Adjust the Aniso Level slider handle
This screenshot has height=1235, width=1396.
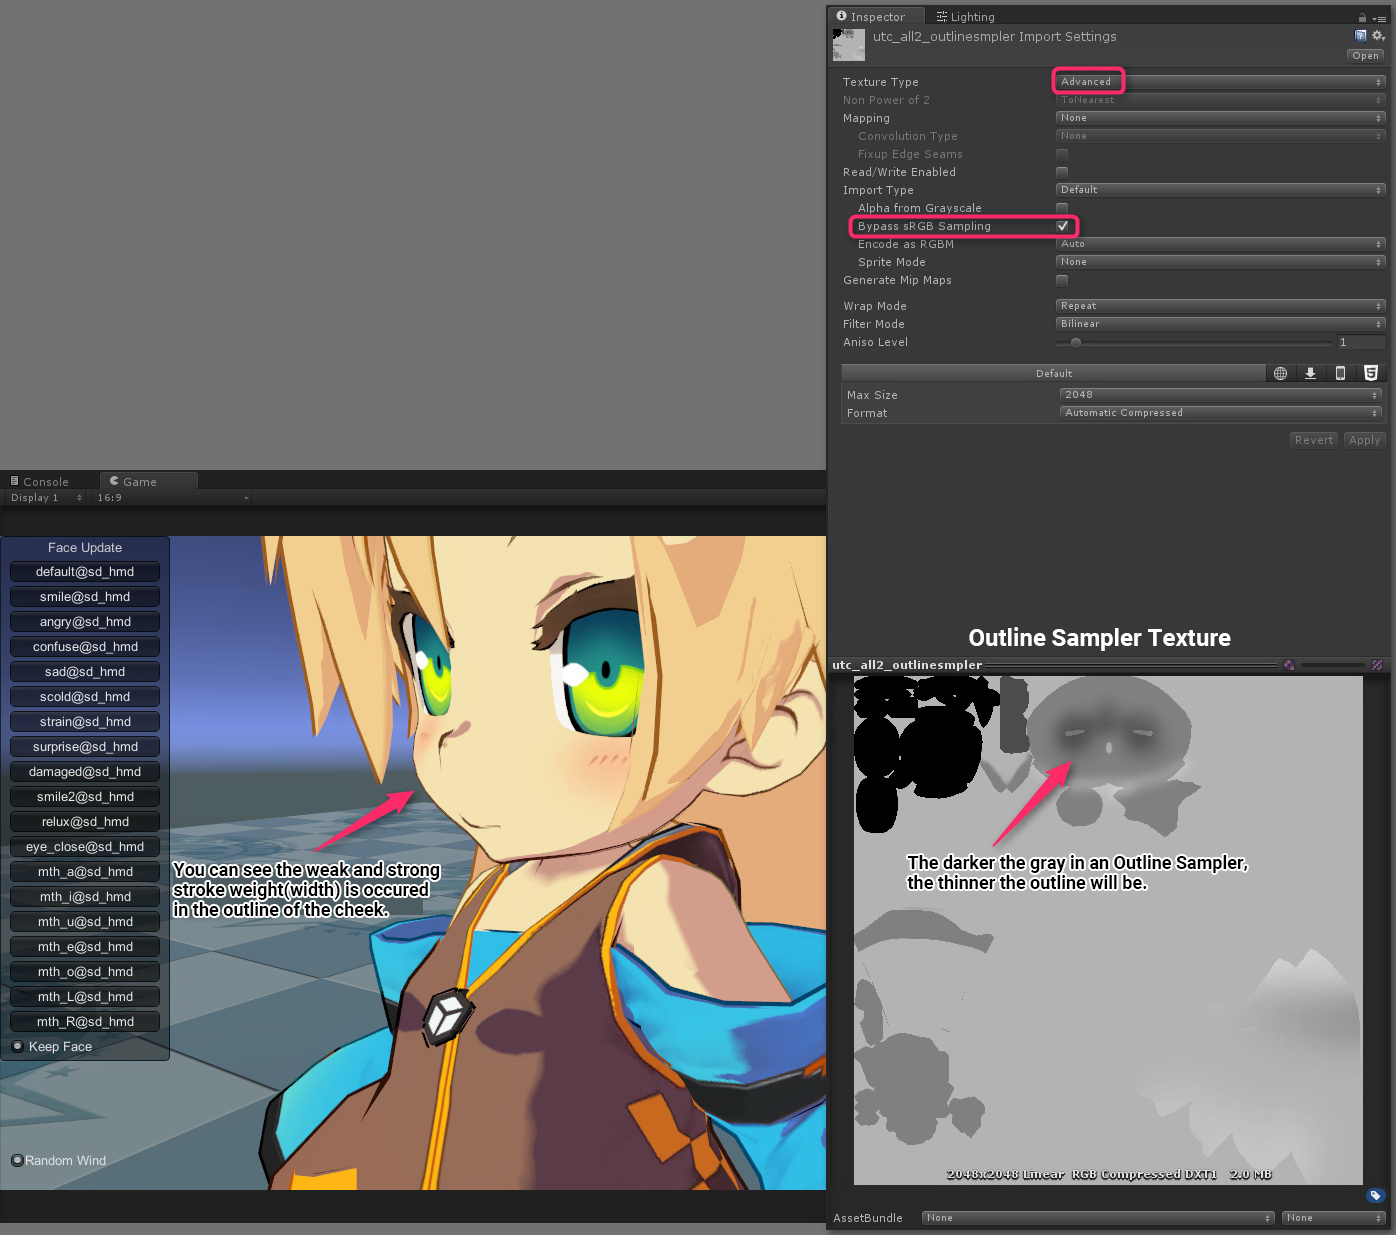[1076, 342]
